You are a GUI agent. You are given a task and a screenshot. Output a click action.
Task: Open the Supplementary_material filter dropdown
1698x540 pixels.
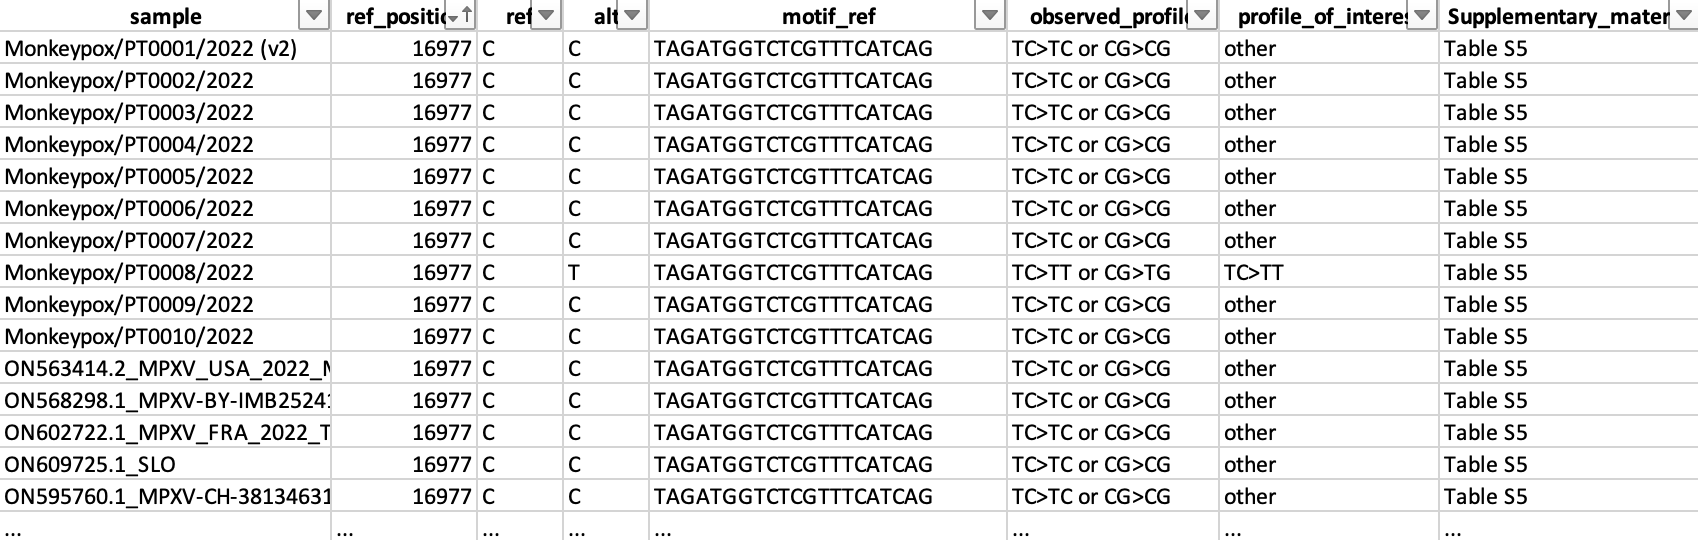[x=1684, y=16]
